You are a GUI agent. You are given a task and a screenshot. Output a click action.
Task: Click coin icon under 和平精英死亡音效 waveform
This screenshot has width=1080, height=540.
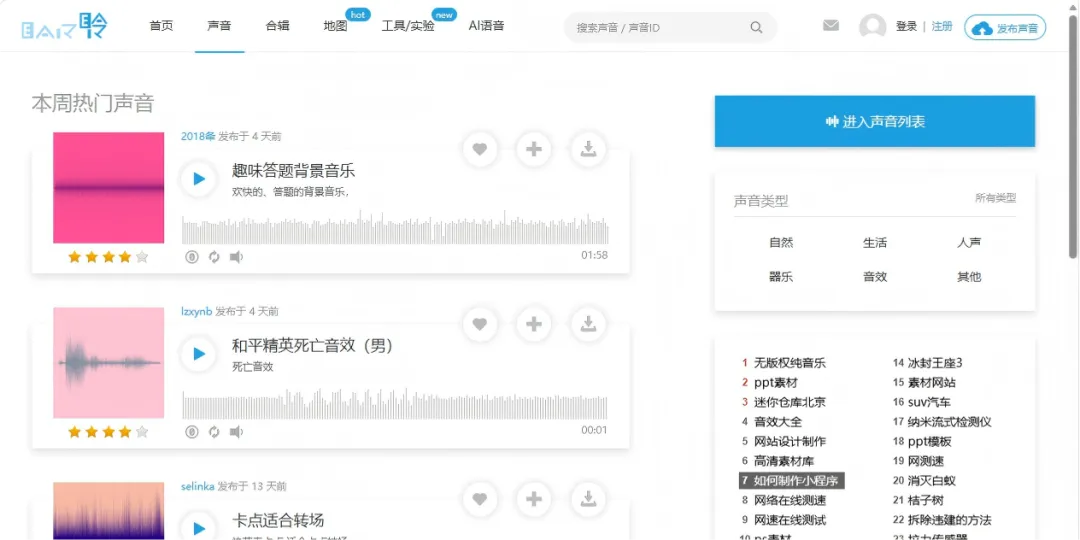192,432
